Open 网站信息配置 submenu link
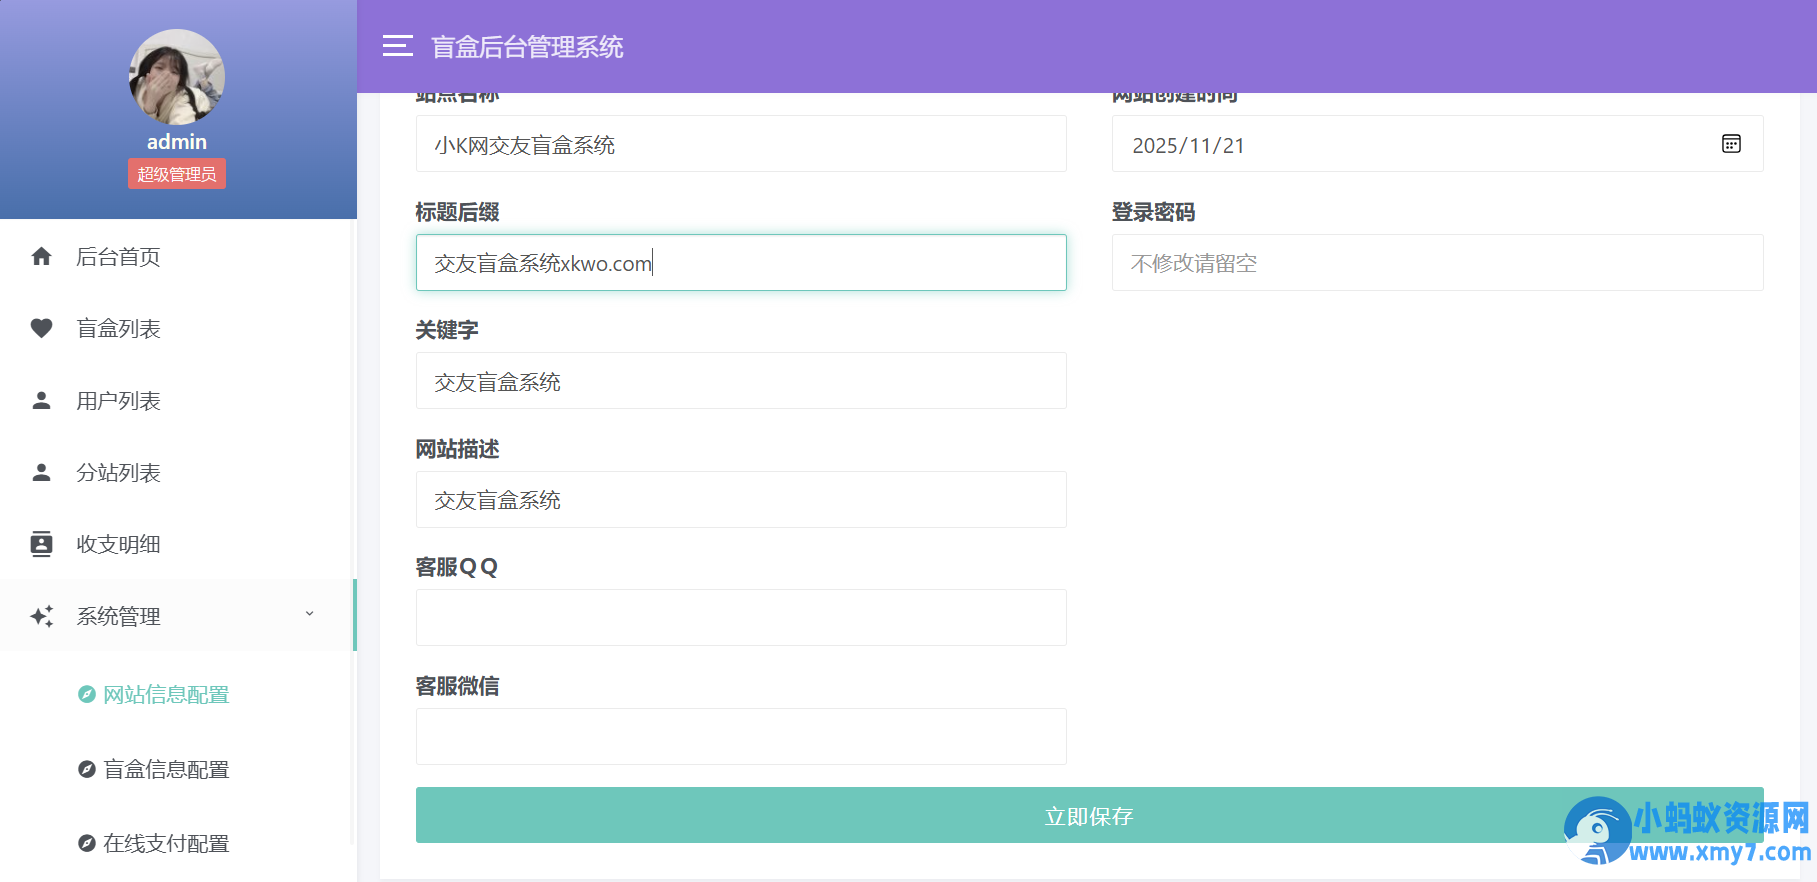This screenshot has height=882, width=1817. pos(166,694)
